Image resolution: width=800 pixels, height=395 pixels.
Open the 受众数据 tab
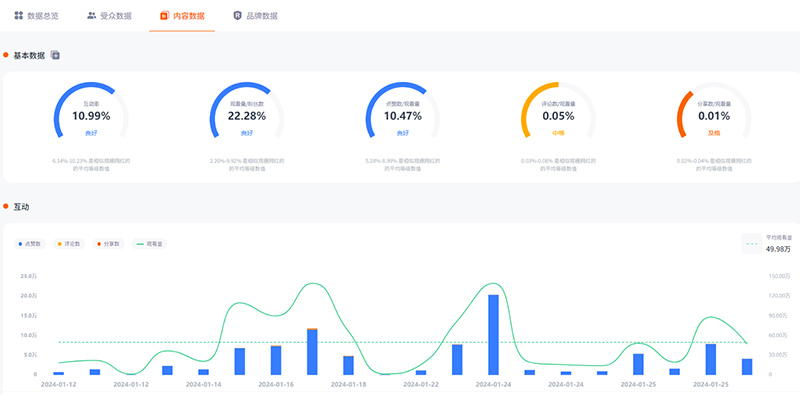[109, 16]
